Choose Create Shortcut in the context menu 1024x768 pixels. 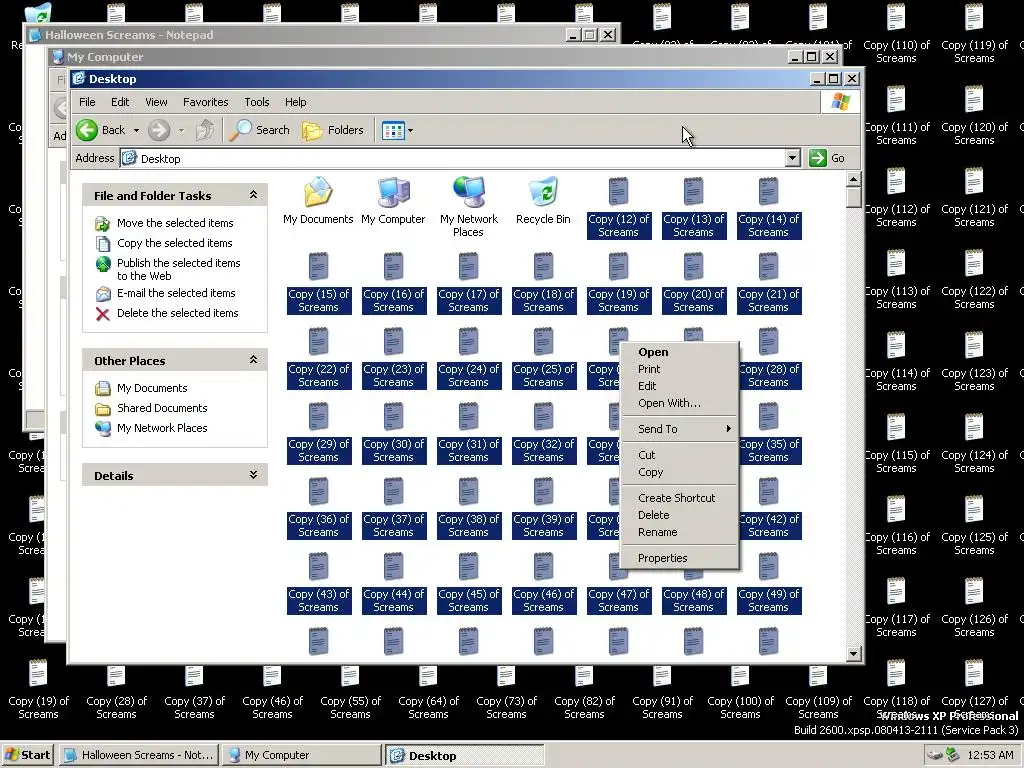679,498
